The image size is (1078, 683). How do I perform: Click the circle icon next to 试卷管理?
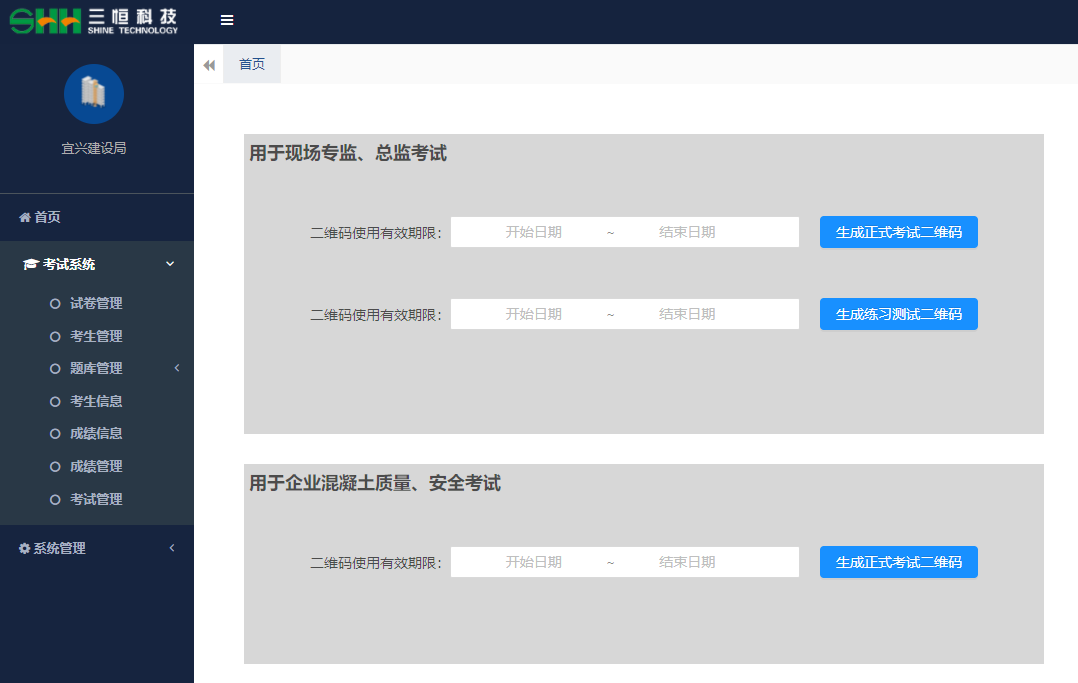point(56,304)
